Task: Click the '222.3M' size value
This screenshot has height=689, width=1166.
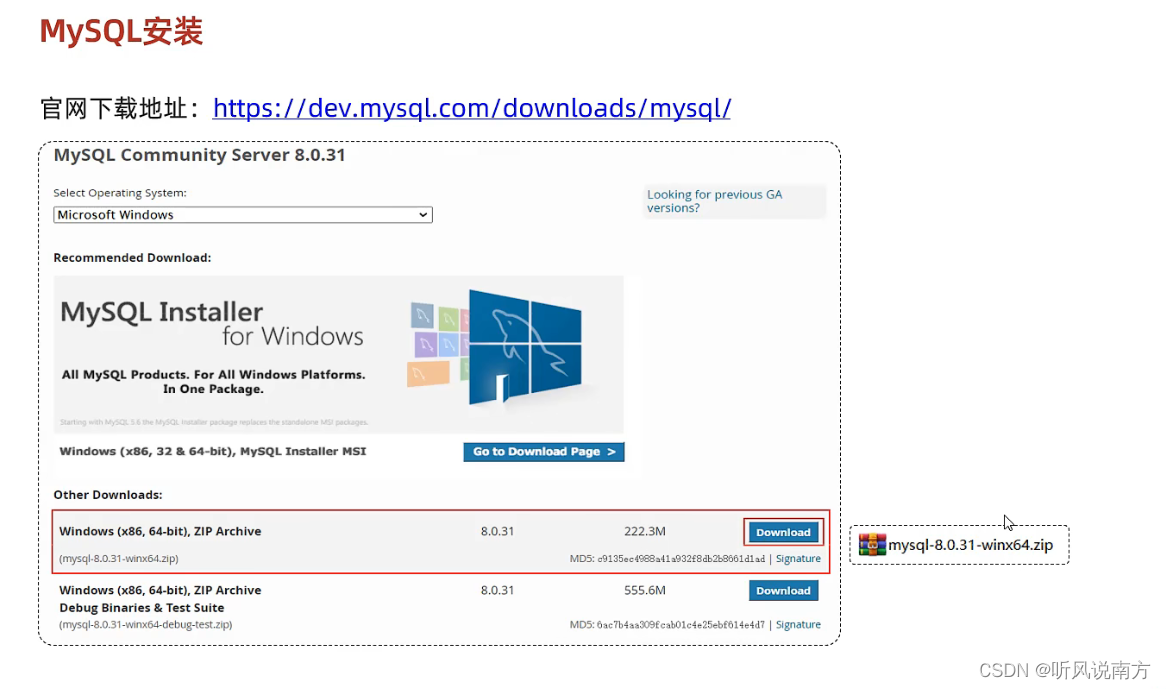Action: coord(645,531)
